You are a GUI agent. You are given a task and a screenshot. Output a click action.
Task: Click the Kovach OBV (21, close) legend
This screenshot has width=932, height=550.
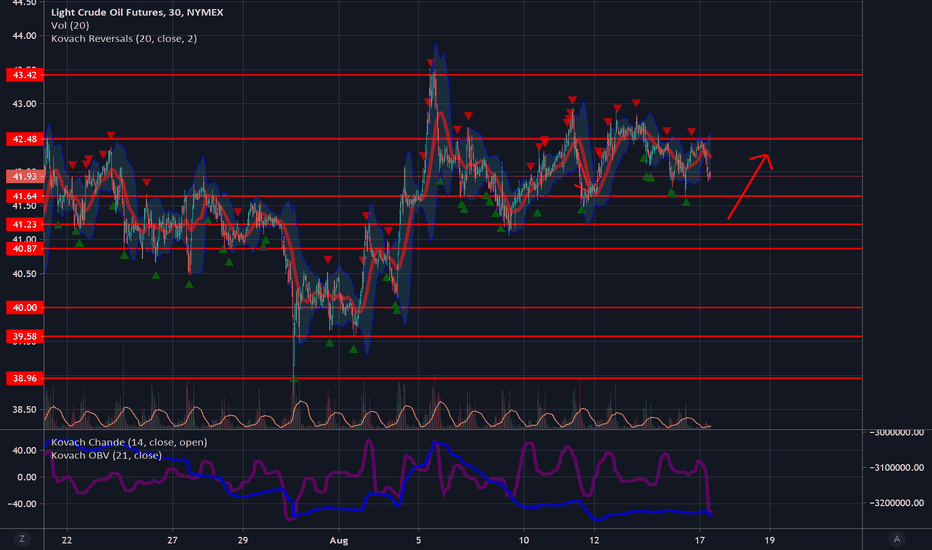pos(106,455)
